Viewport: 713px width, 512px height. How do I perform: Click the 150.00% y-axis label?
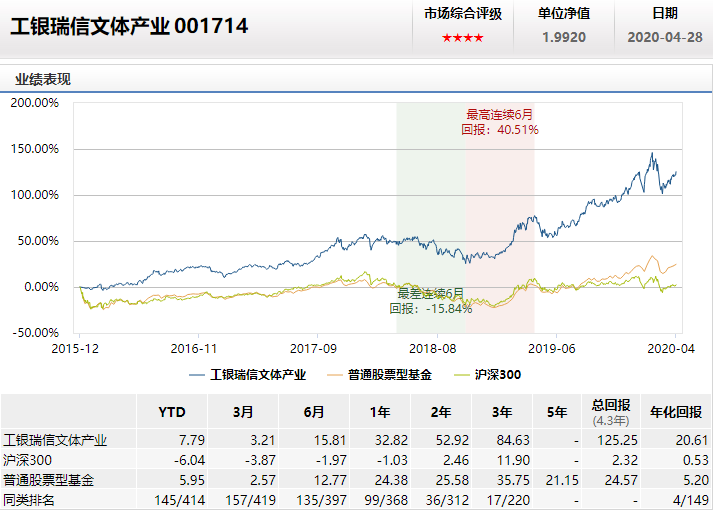point(35,149)
